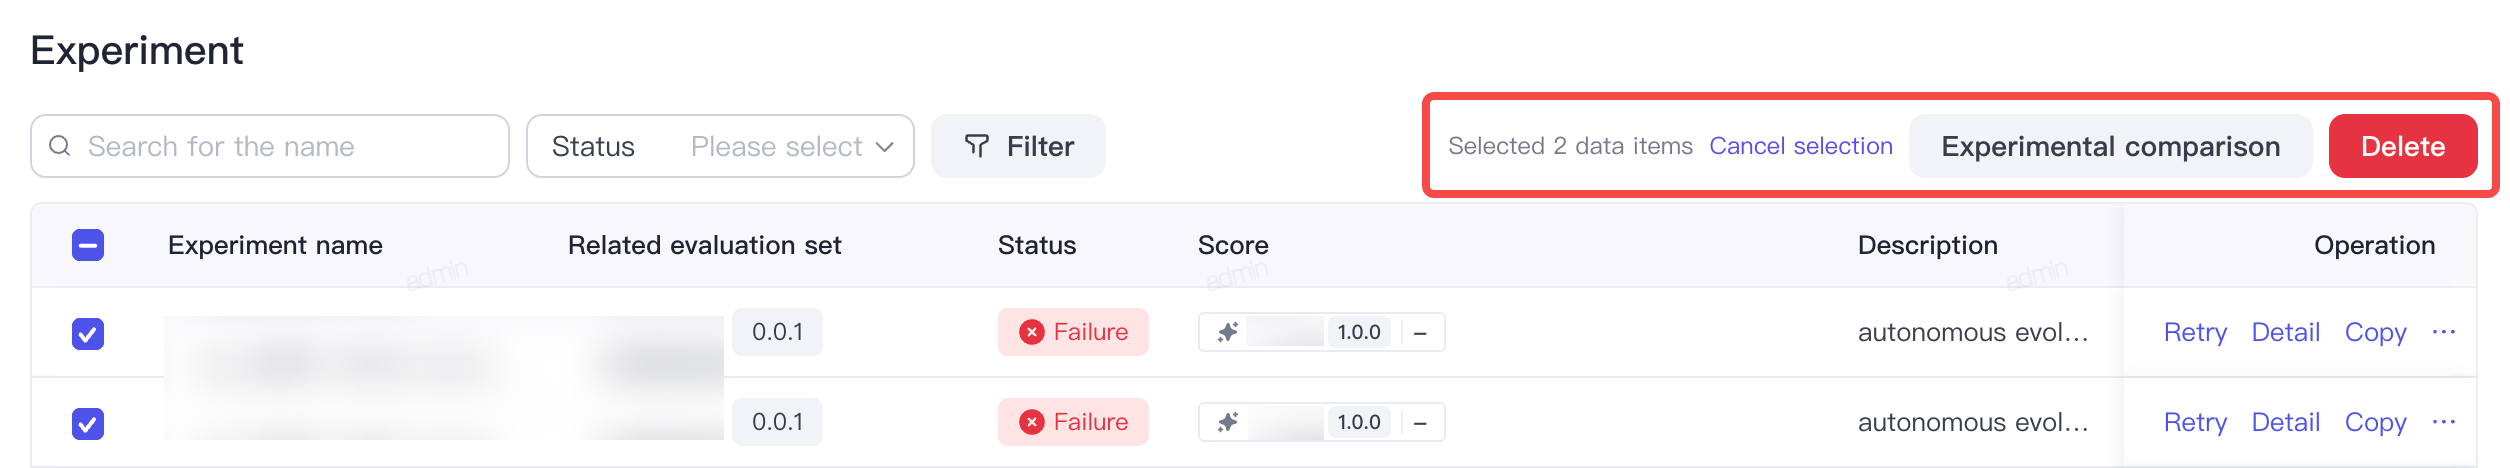Screen dimensions: 2510x468
Task: Open the Status Please select dropdown
Action: 720,146
